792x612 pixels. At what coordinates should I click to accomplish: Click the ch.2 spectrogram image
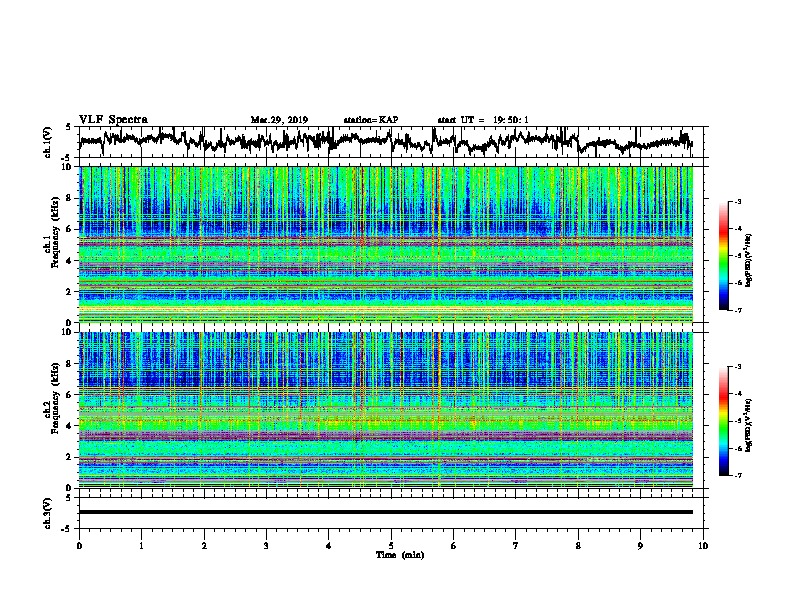click(386, 410)
